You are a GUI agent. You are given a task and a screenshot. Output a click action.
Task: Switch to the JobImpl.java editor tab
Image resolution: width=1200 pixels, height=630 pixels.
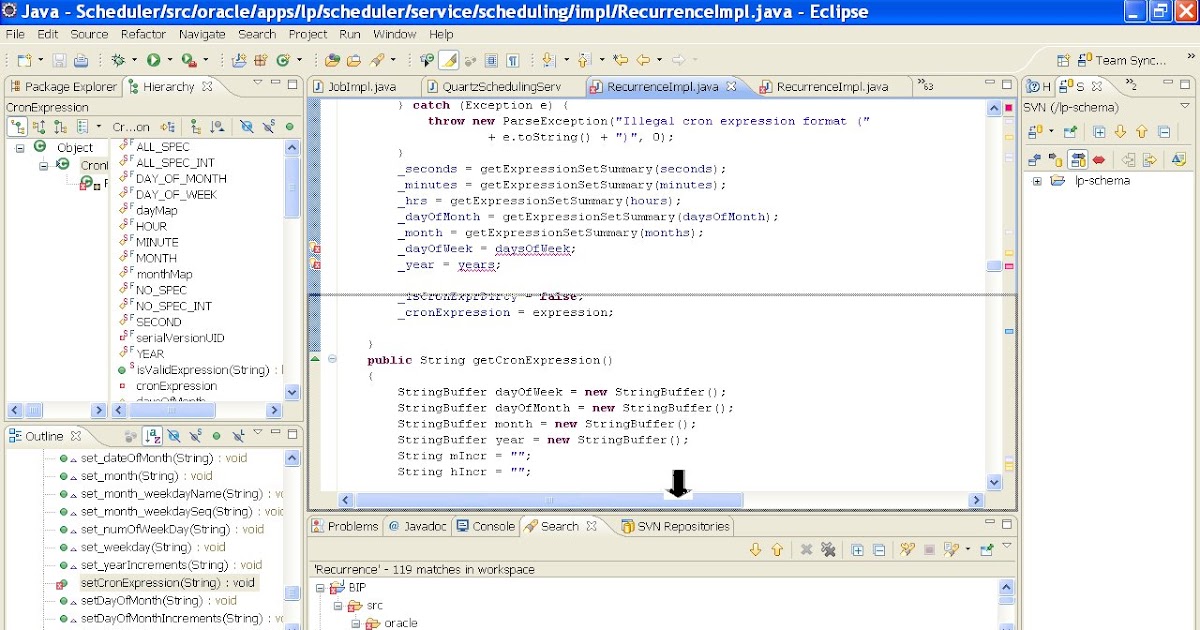pos(362,87)
